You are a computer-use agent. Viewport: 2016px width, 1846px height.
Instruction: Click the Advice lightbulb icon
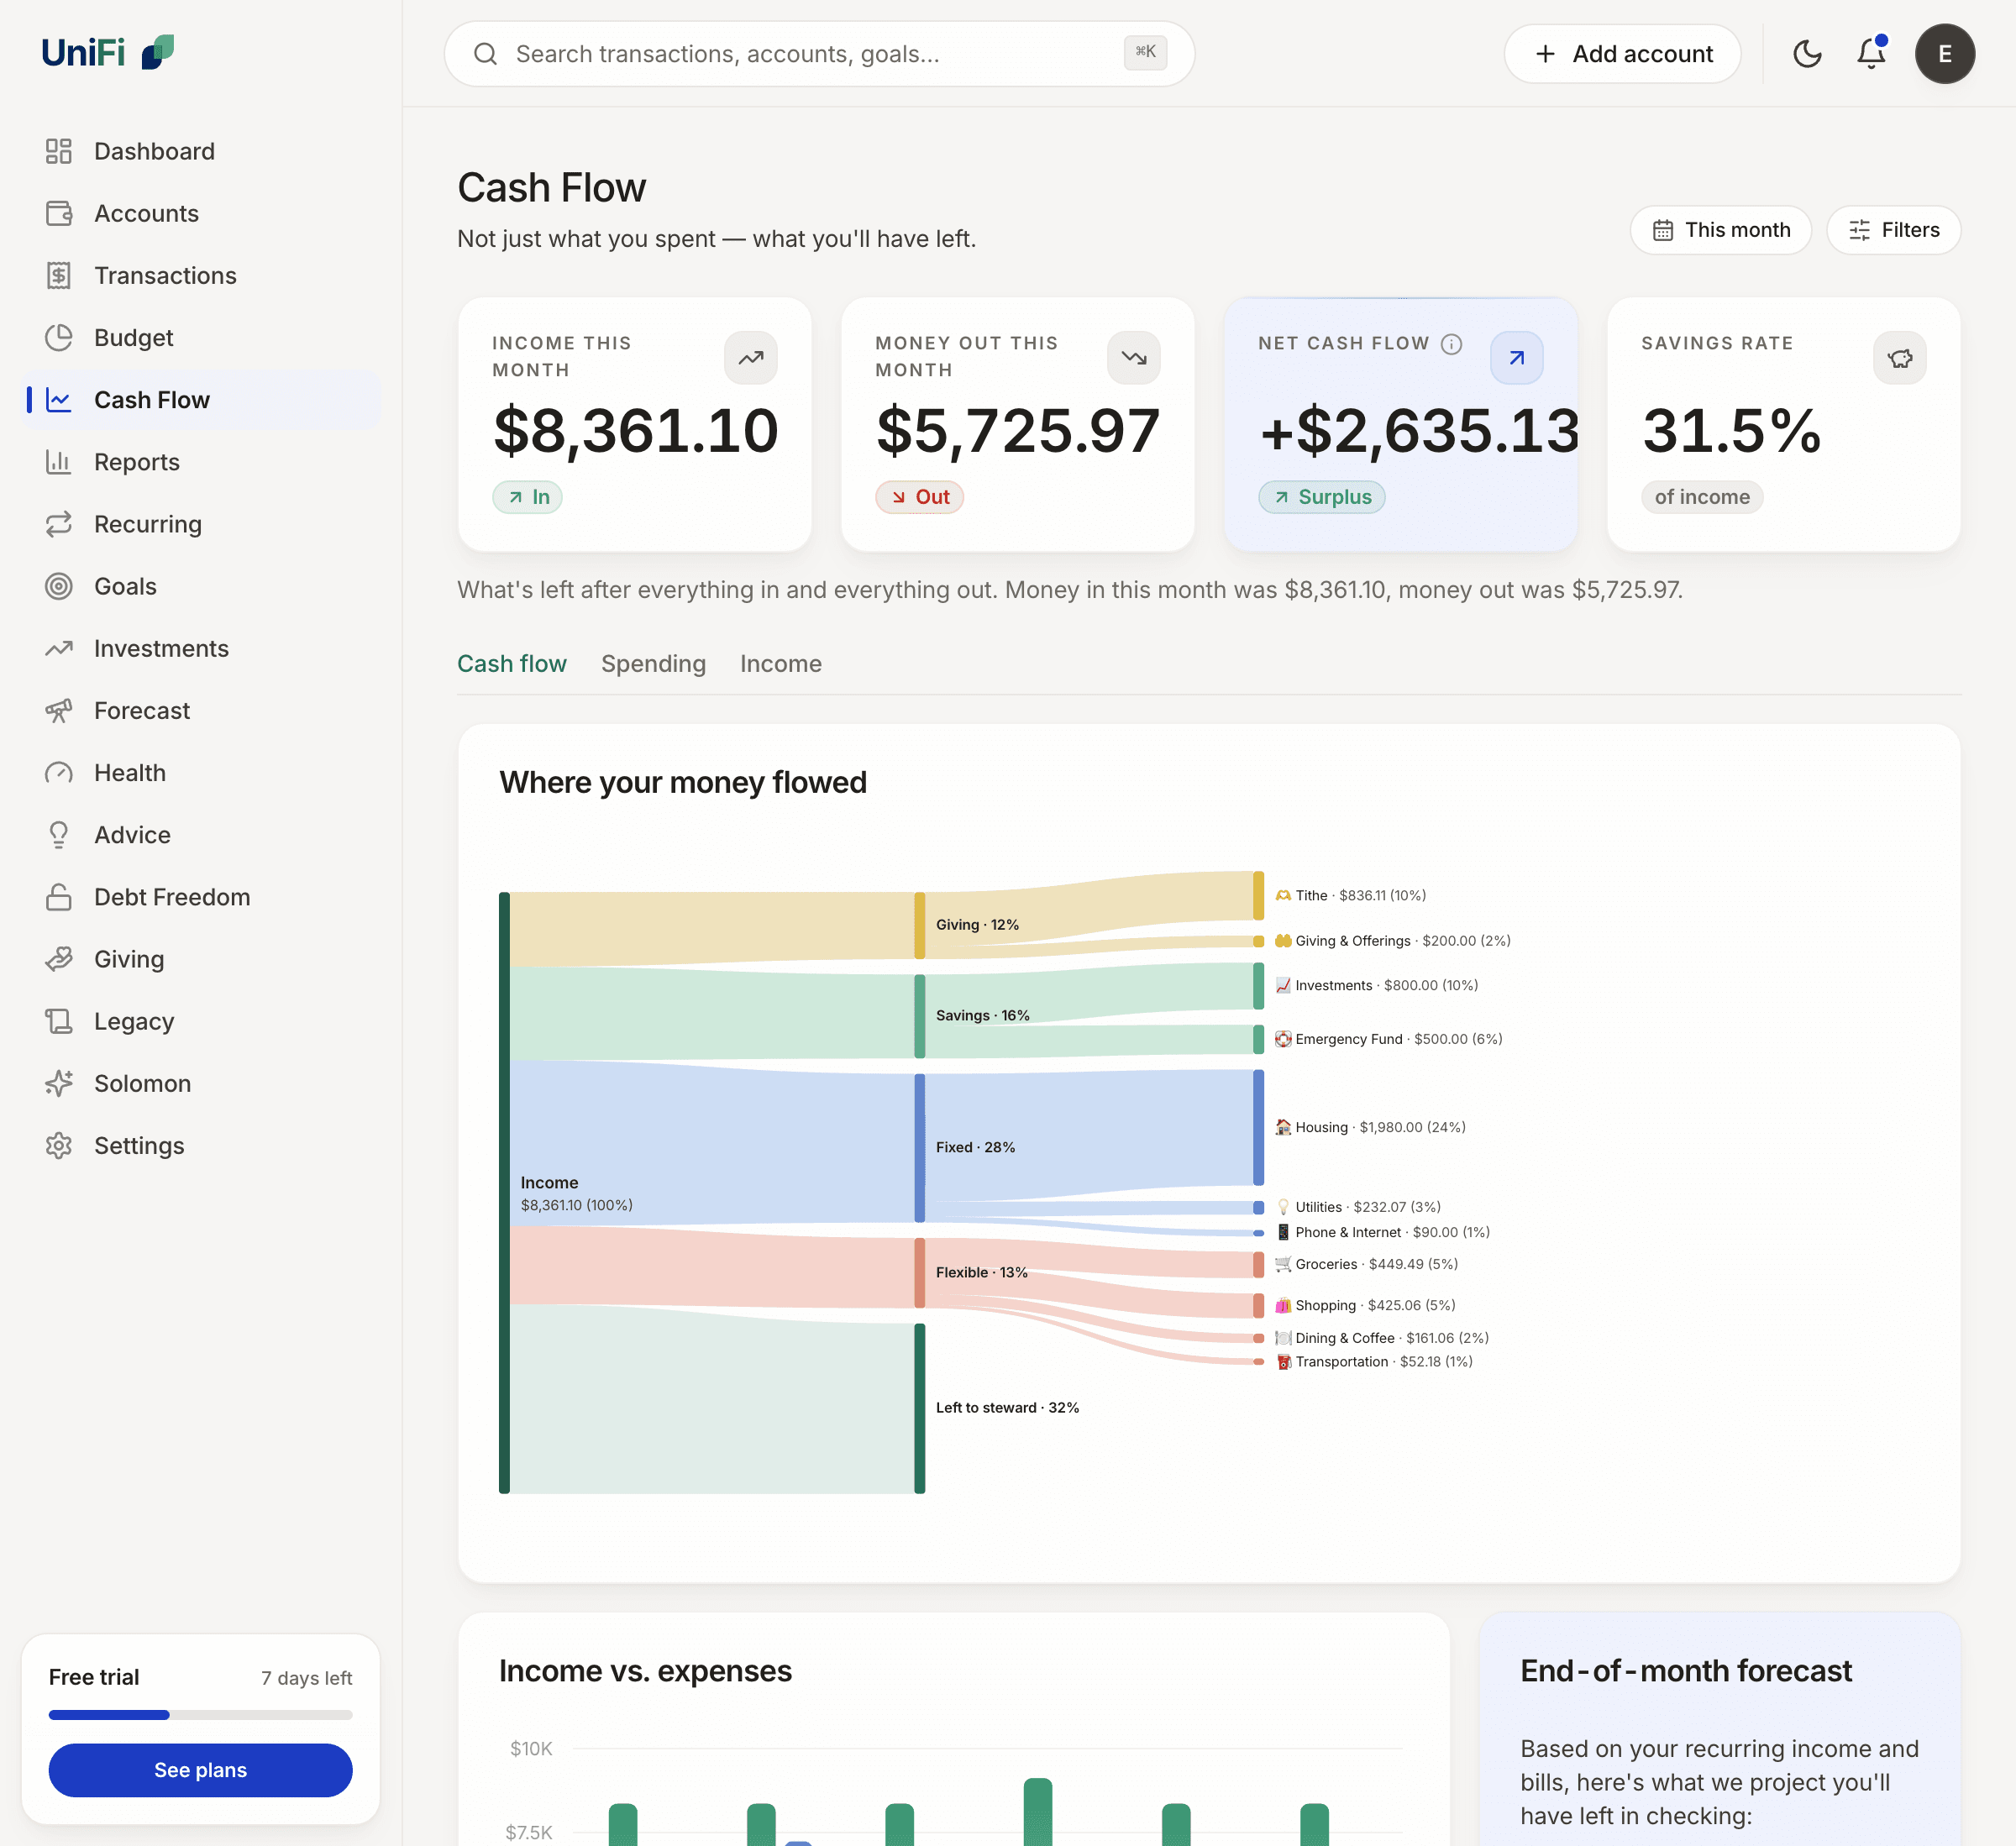tap(59, 835)
